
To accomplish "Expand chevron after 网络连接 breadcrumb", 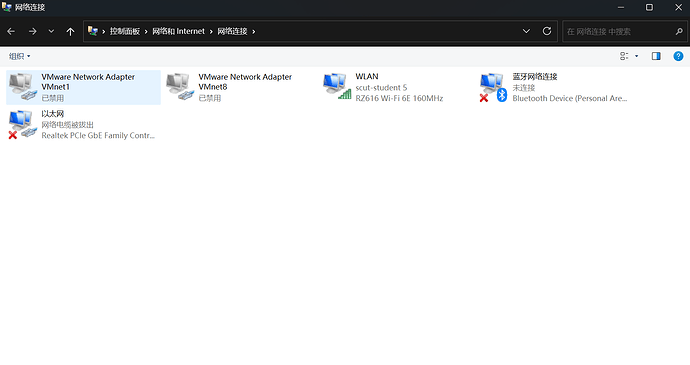I will click(253, 32).
